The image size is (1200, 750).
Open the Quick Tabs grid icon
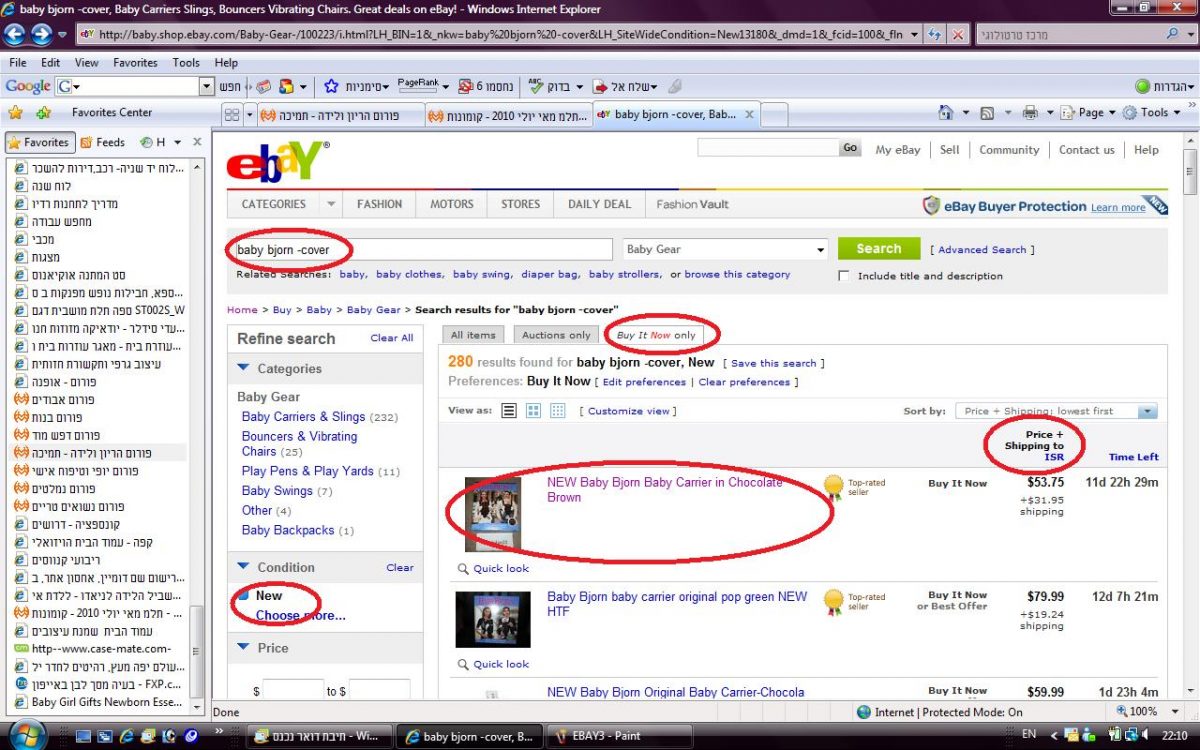[232, 115]
